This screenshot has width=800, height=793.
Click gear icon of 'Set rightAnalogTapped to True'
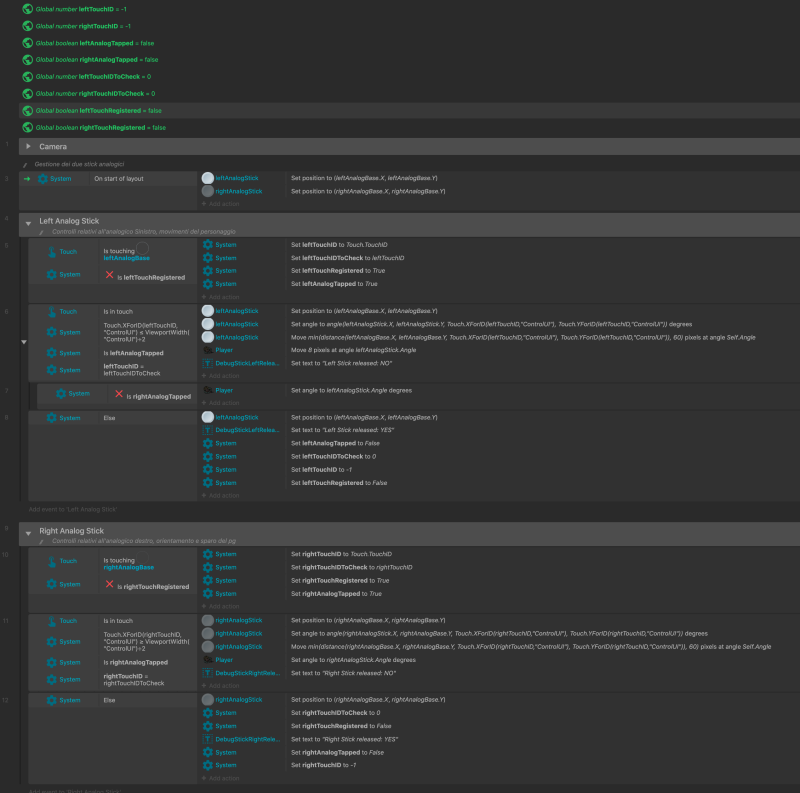(x=208, y=593)
